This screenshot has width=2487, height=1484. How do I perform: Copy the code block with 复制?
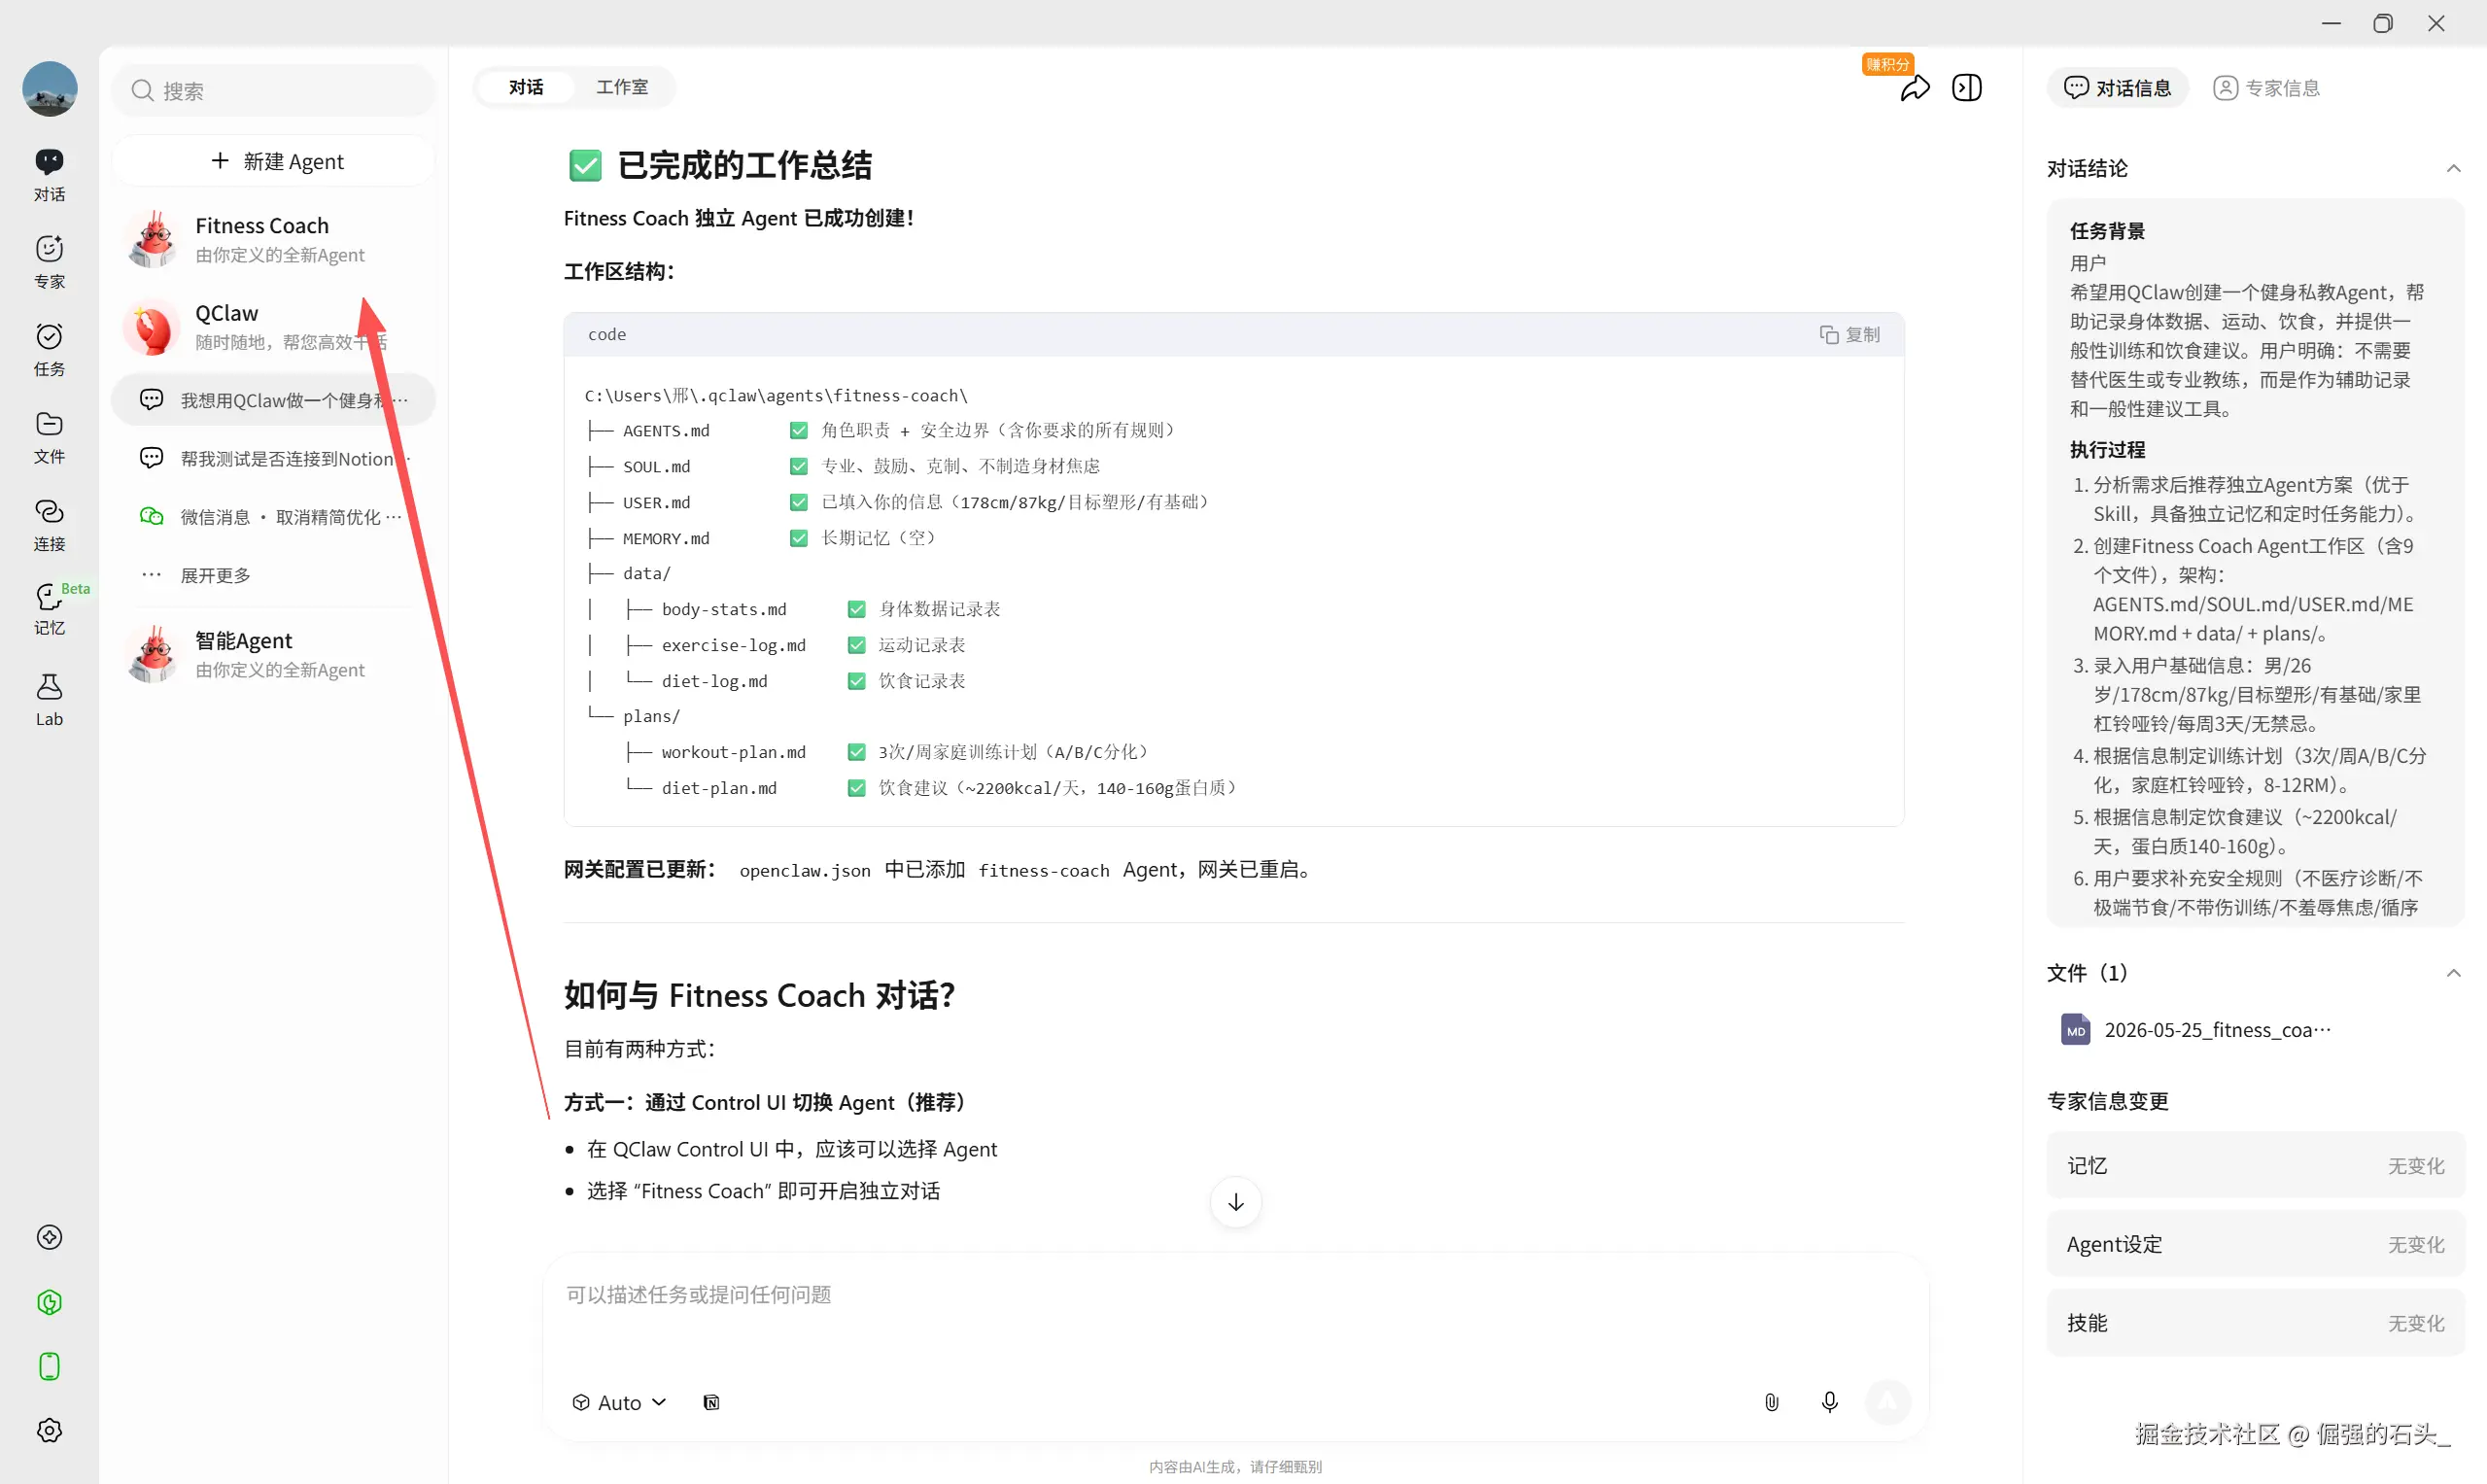coord(1849,334)
